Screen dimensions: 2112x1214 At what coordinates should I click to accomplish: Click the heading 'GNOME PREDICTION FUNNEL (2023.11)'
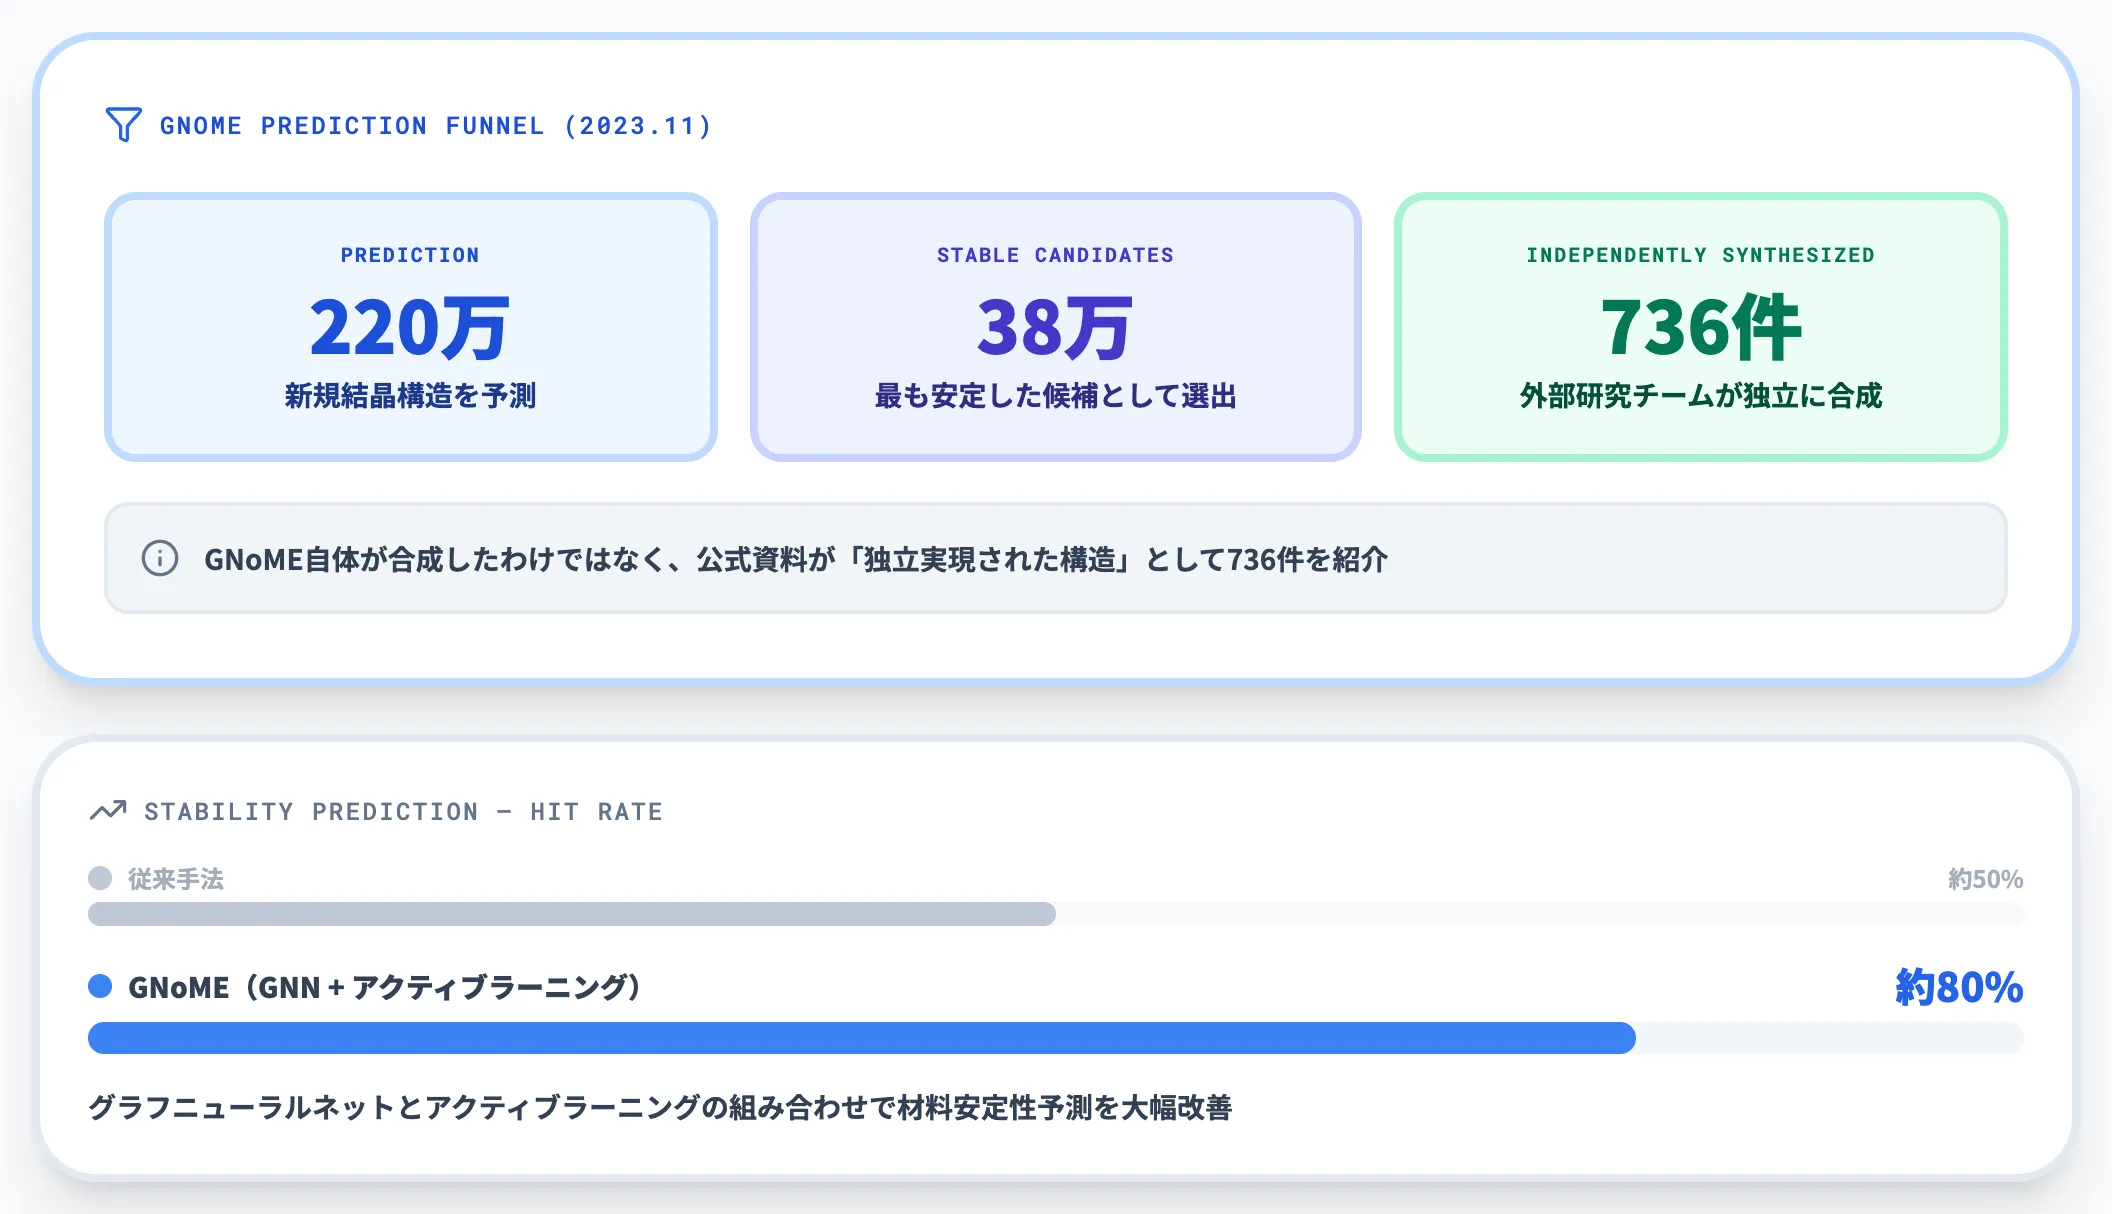[436, 126]
